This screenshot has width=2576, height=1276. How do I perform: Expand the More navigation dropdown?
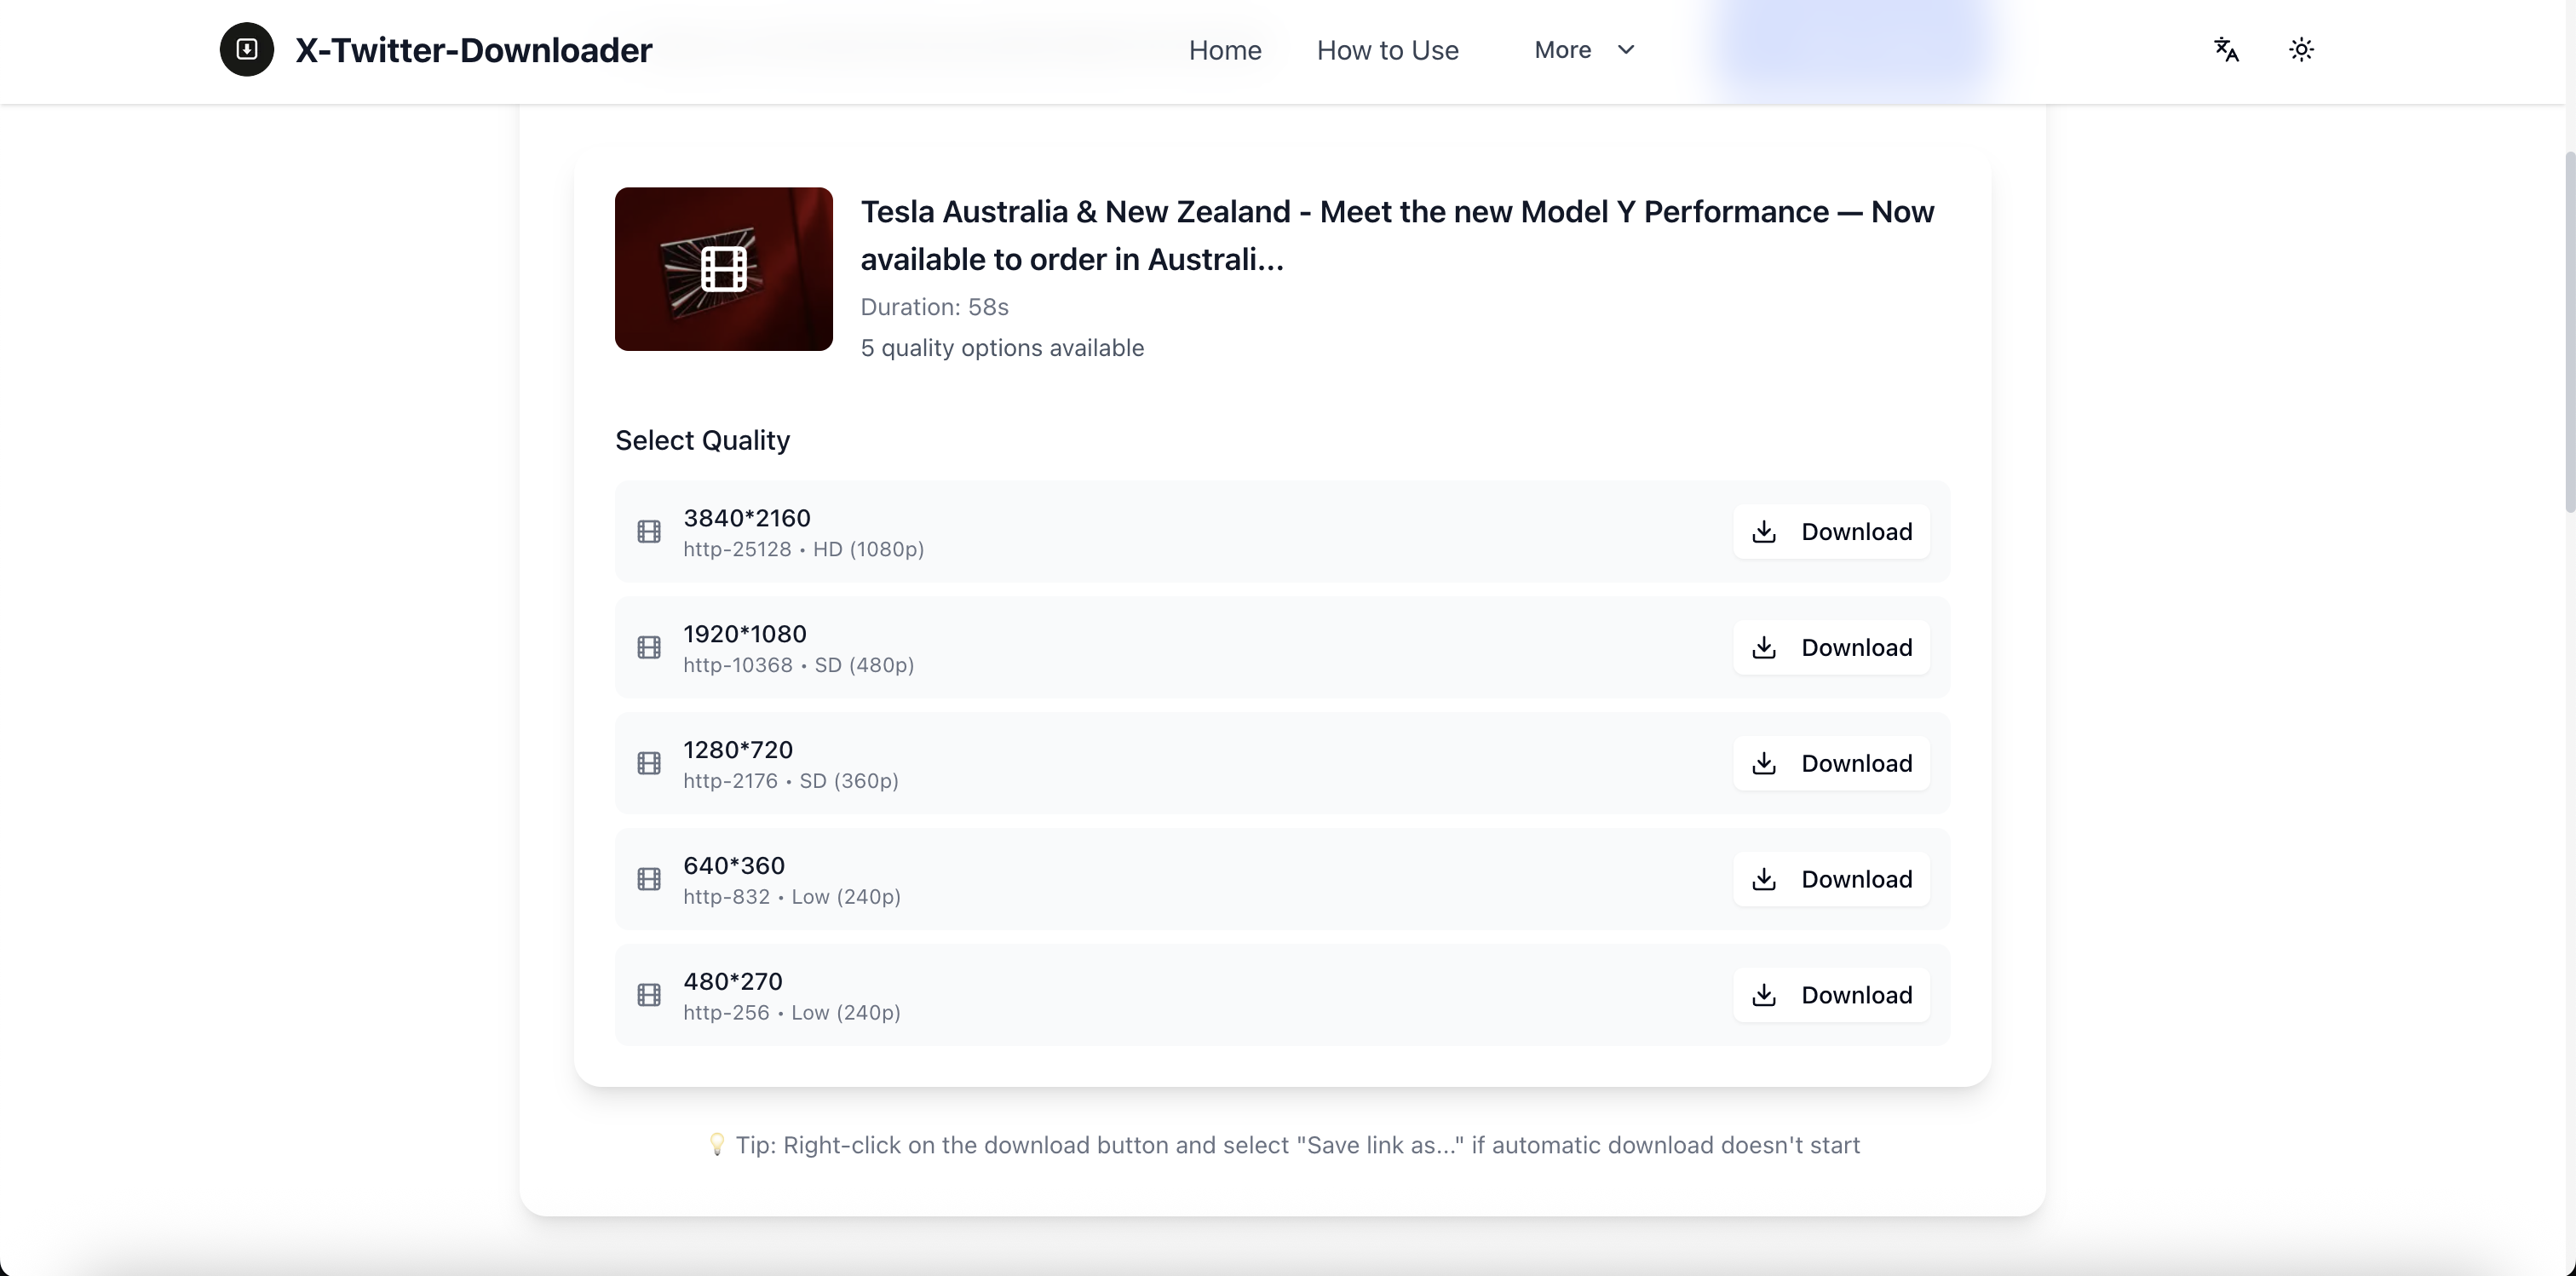click(1584, 49)
